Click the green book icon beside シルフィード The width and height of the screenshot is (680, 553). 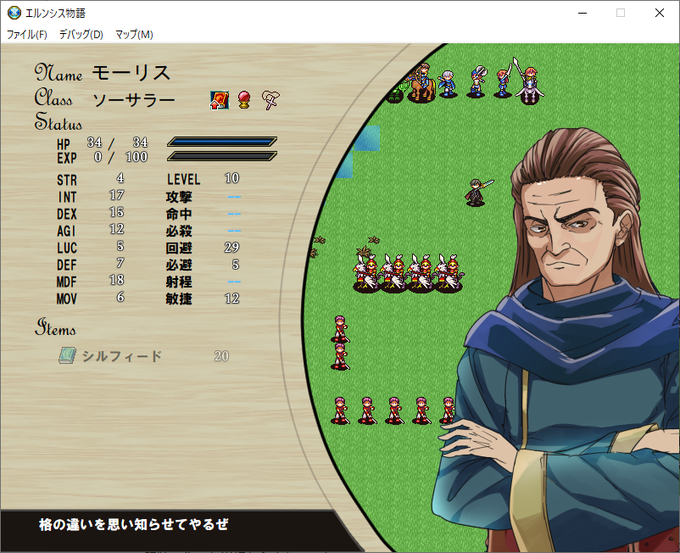point(67,356)
